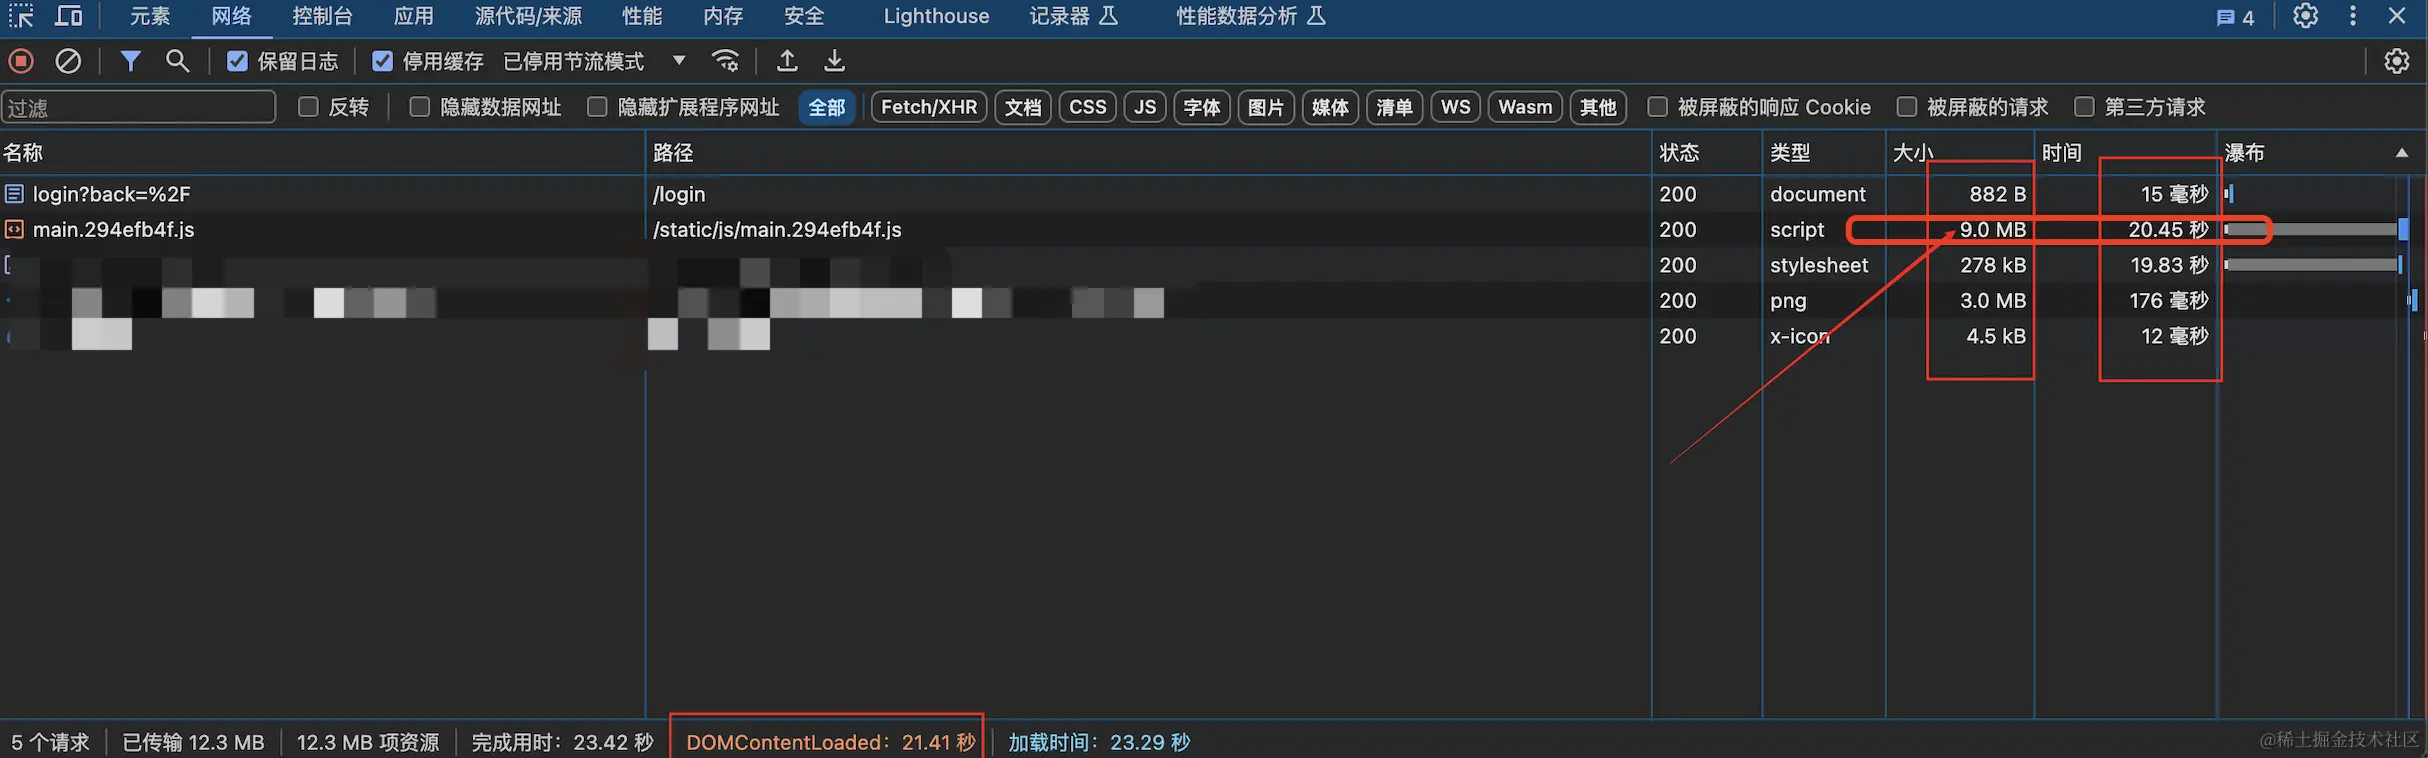Open throttling dropdown 已停用节流模式
The width and height of the screenshot is (2428, 758).
point(595,61)
